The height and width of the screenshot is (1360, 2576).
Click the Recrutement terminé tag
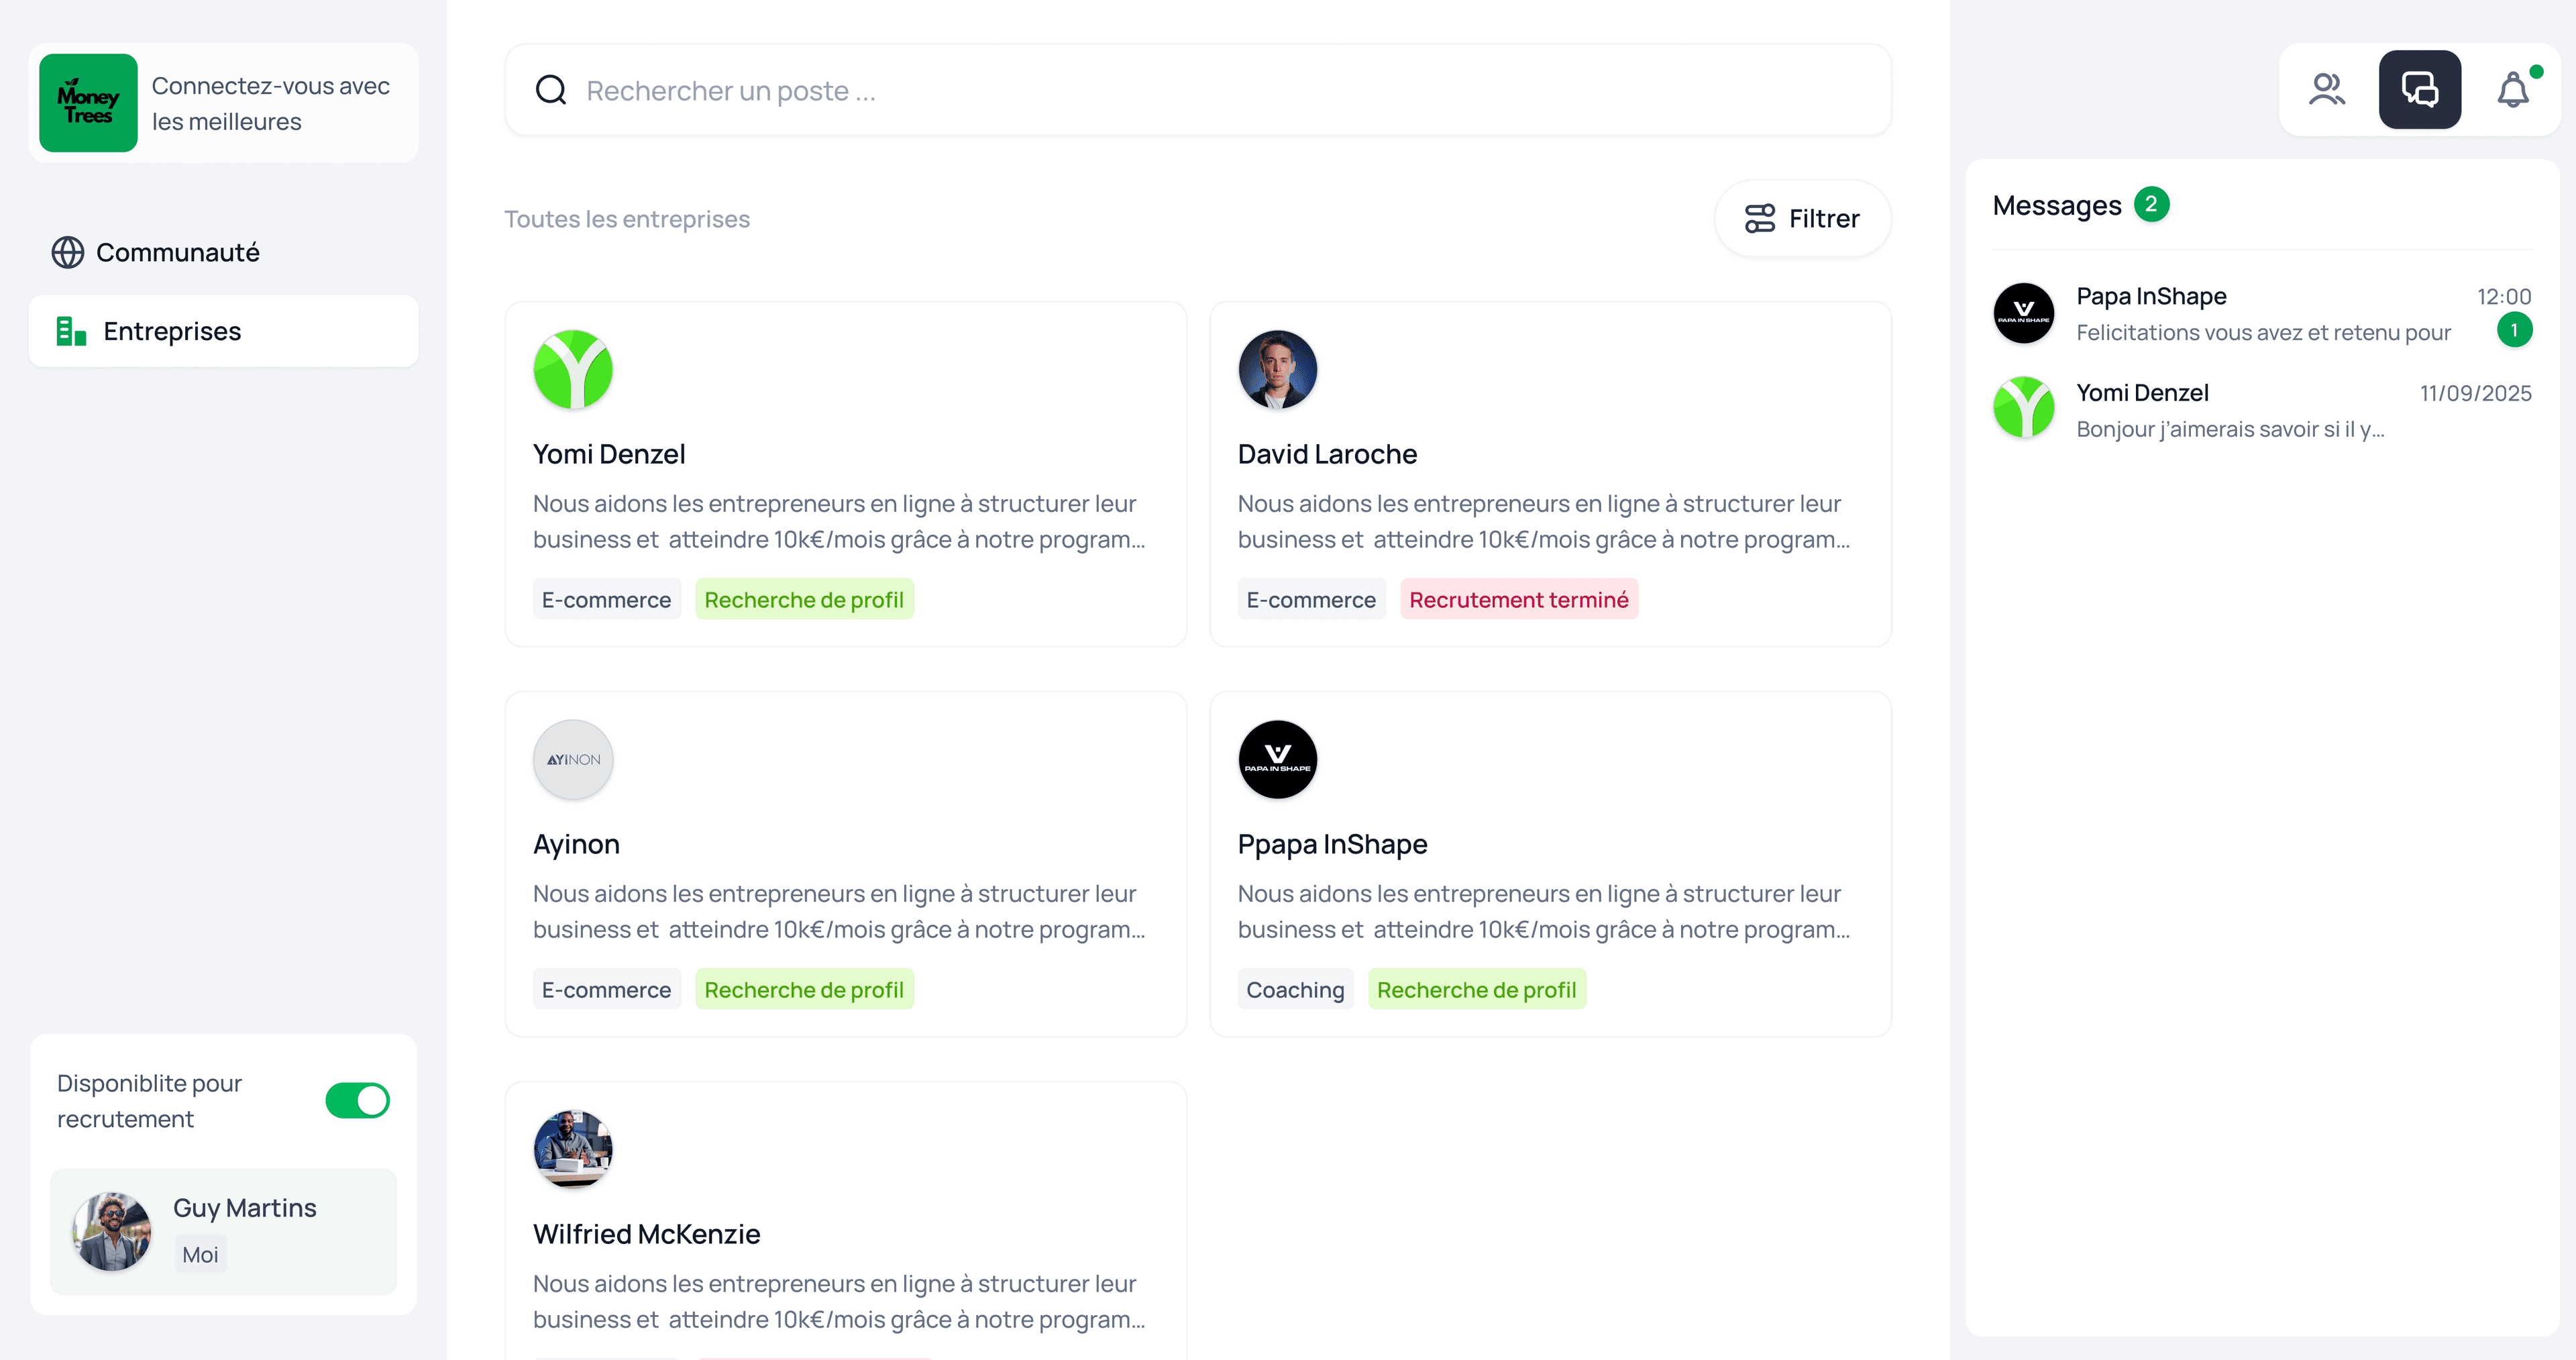1518,600
